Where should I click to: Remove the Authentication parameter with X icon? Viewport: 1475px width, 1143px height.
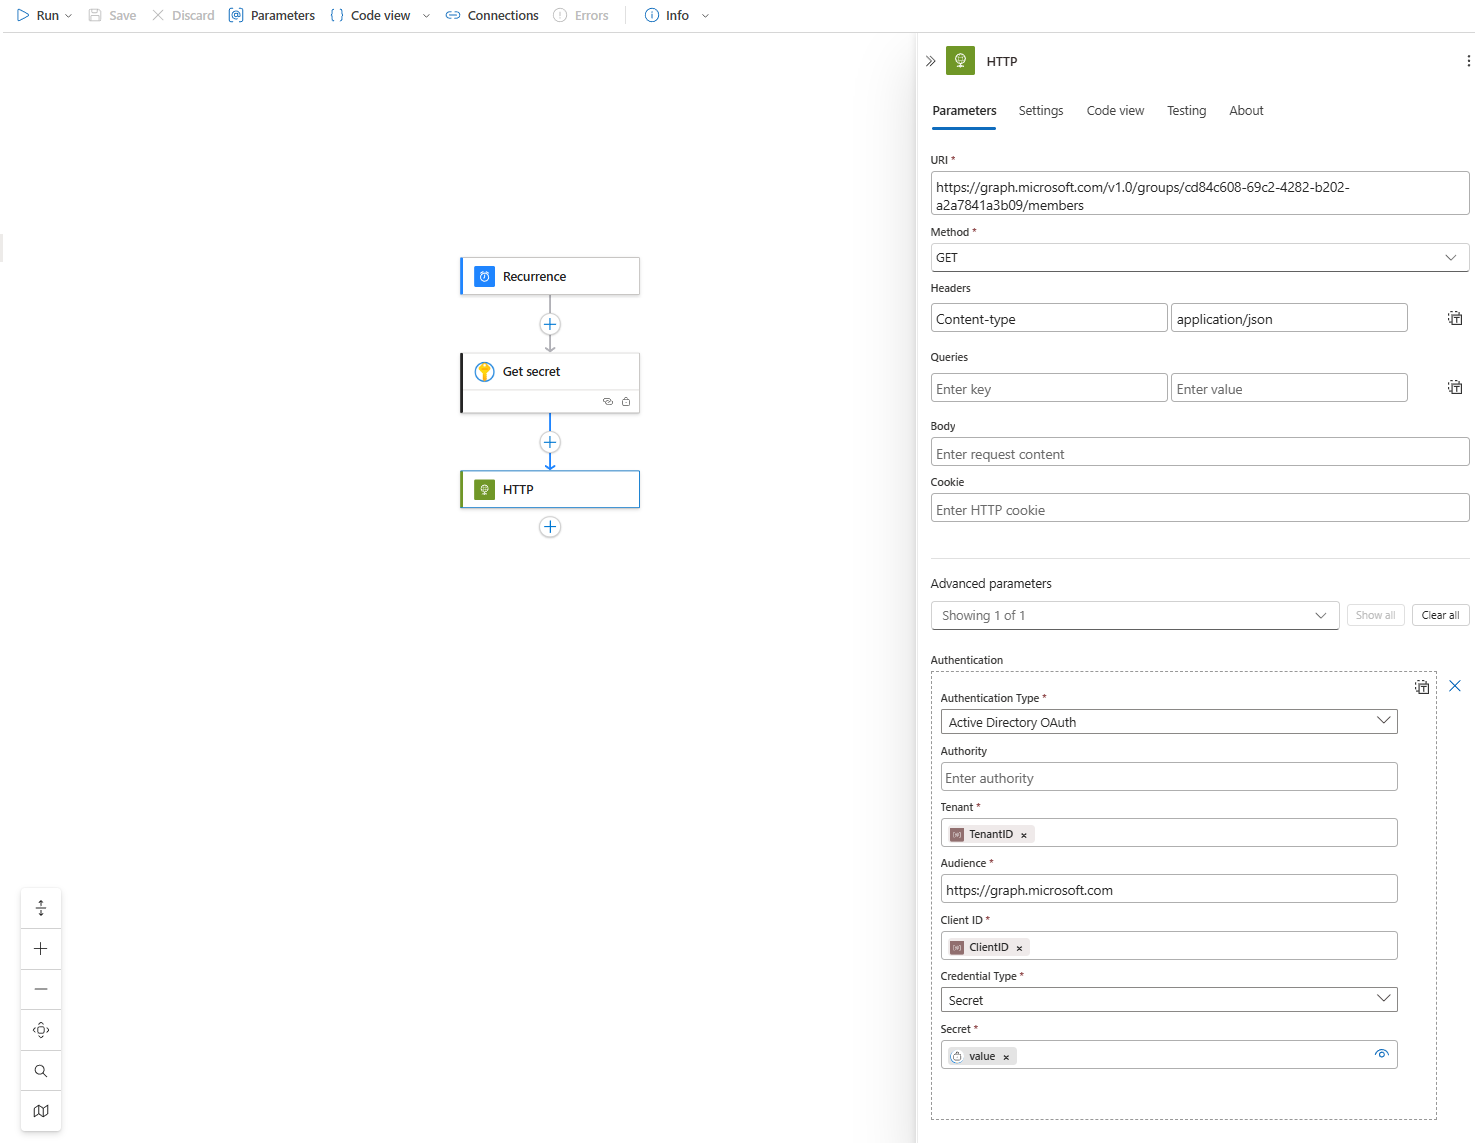coord(1454,686)
